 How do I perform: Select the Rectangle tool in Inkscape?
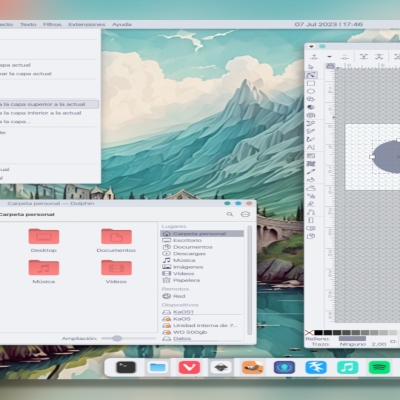pos(311,83)
